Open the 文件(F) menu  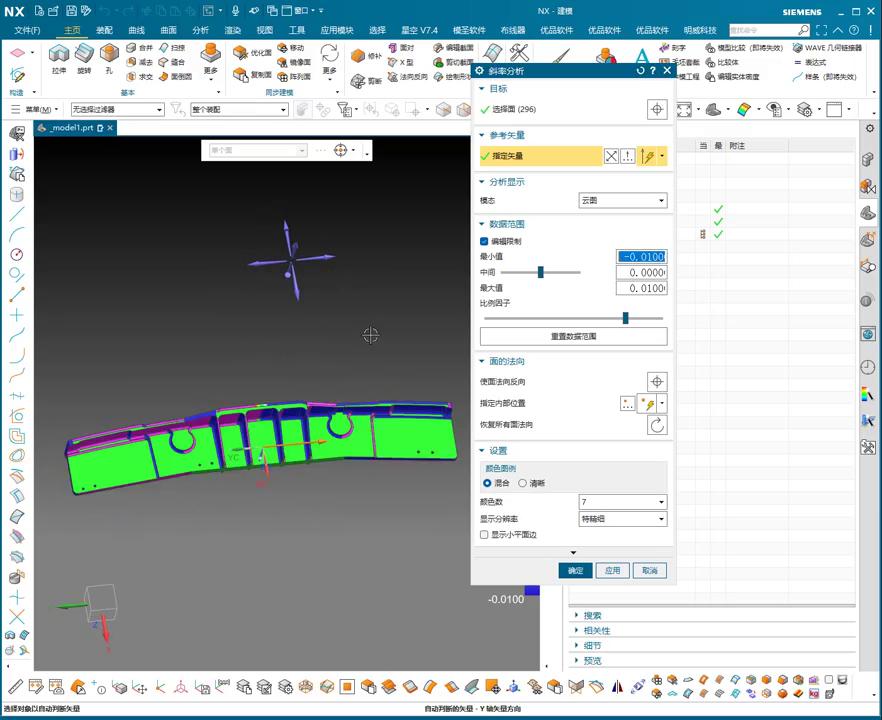click(27, 30)
